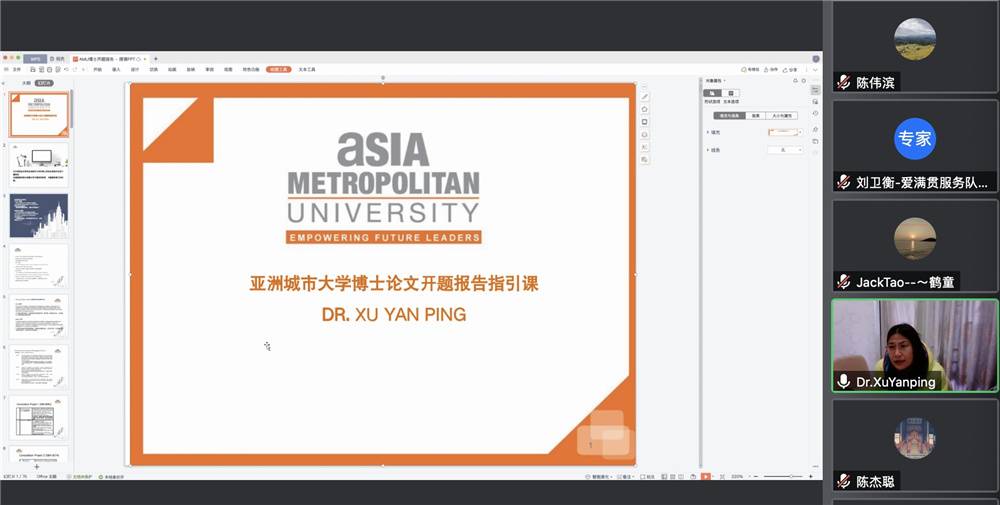The image size is (1000, 505).
Task: Open the line style dropdown showing 无
Action: 785,150
